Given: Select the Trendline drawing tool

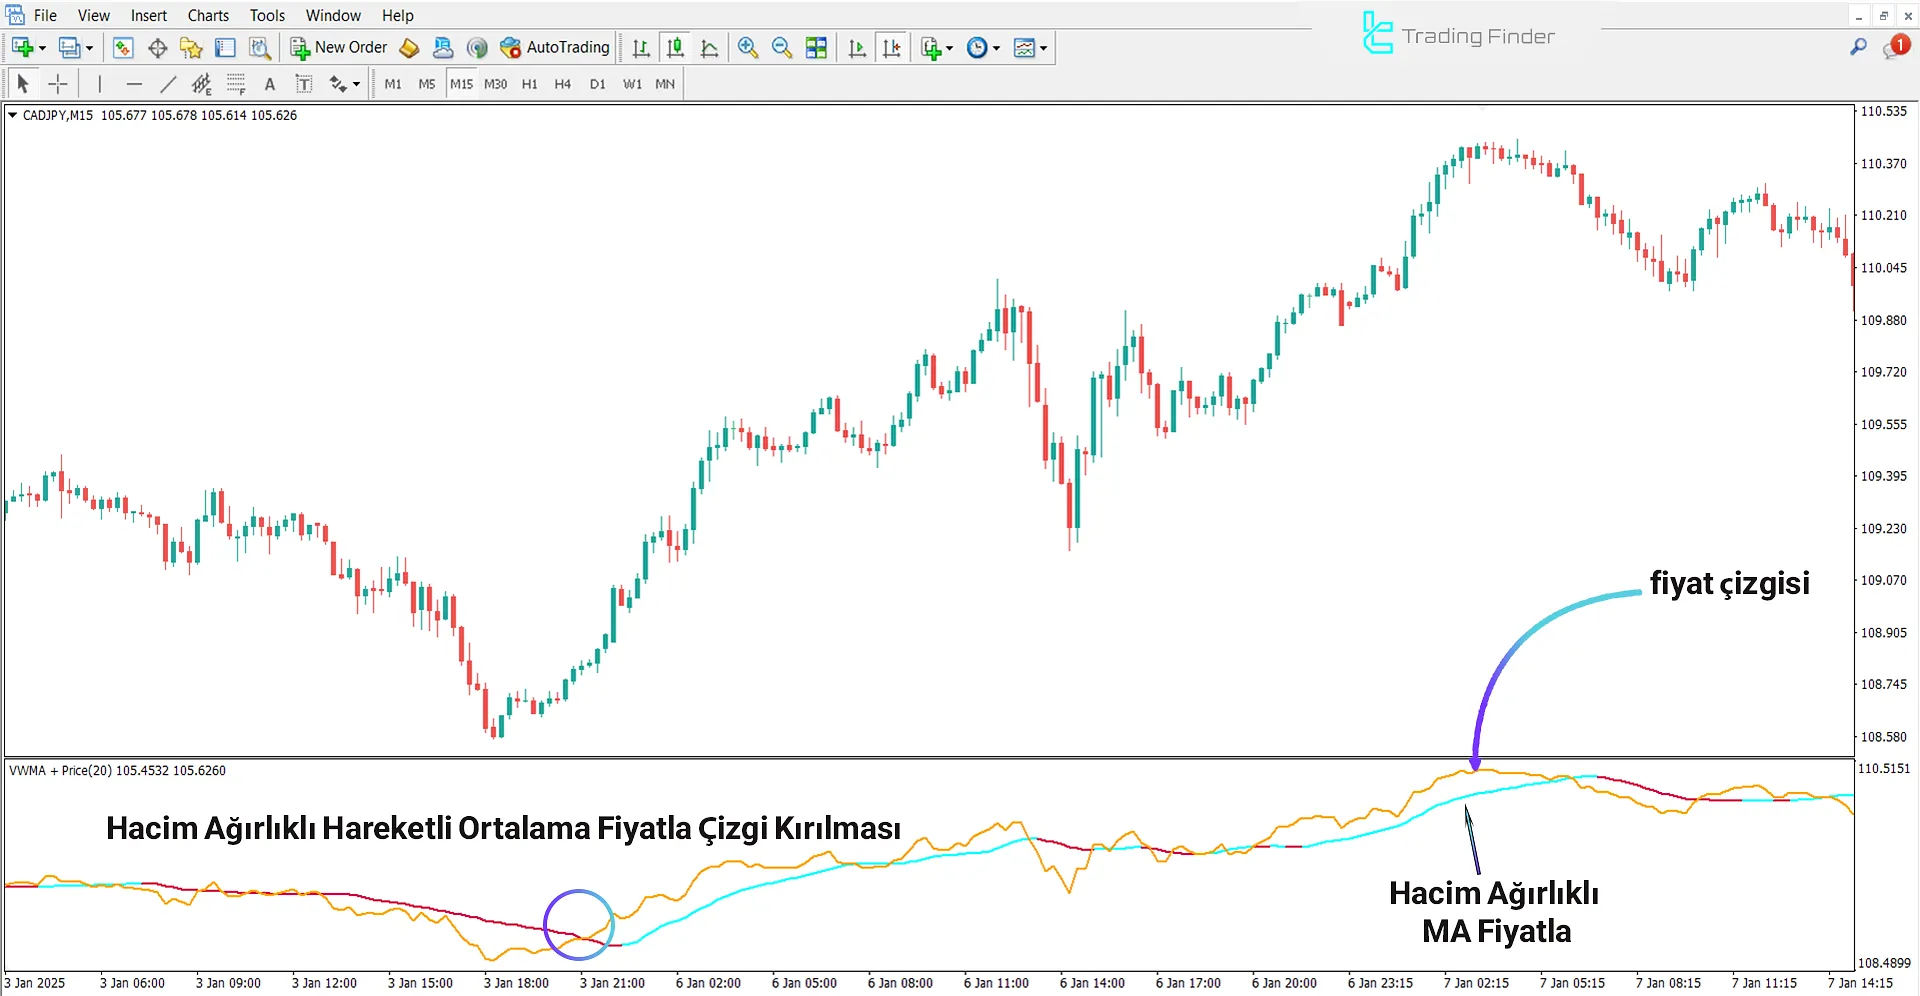Looking at the screenshot, I should (x=168, y=84).
